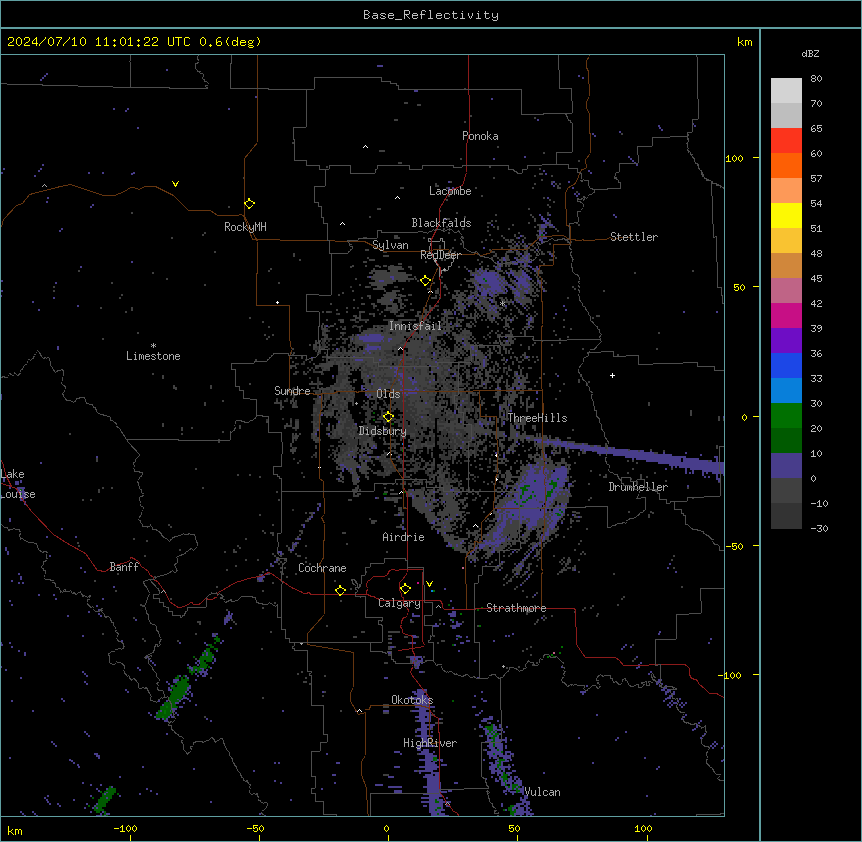Click the dBZ legend heading
862x842 pixels.
pyautogui.click(x=810, y=53)
